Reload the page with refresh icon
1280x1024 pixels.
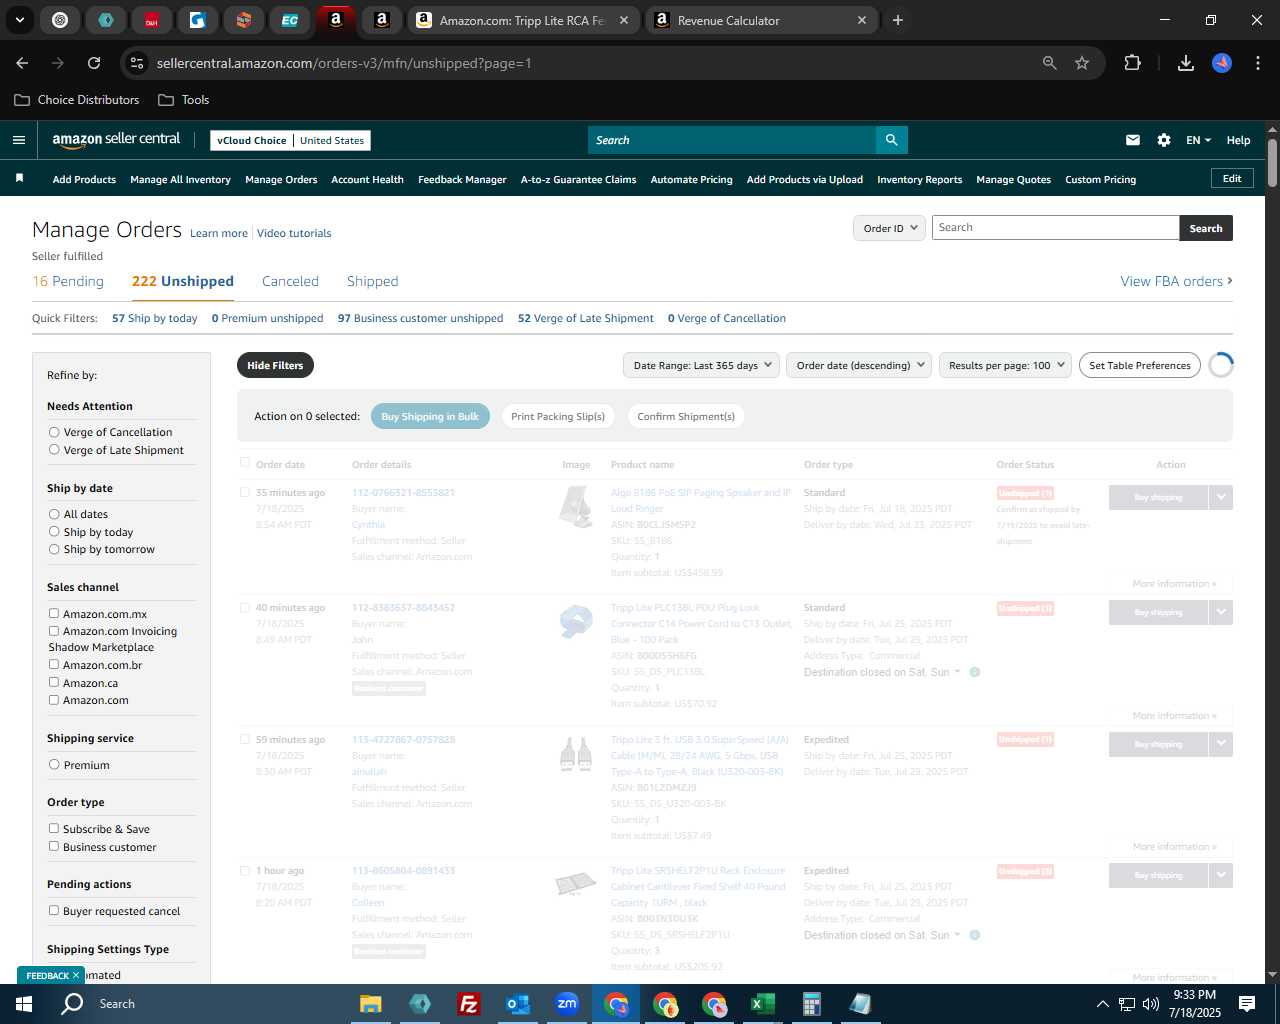point(94,63)
